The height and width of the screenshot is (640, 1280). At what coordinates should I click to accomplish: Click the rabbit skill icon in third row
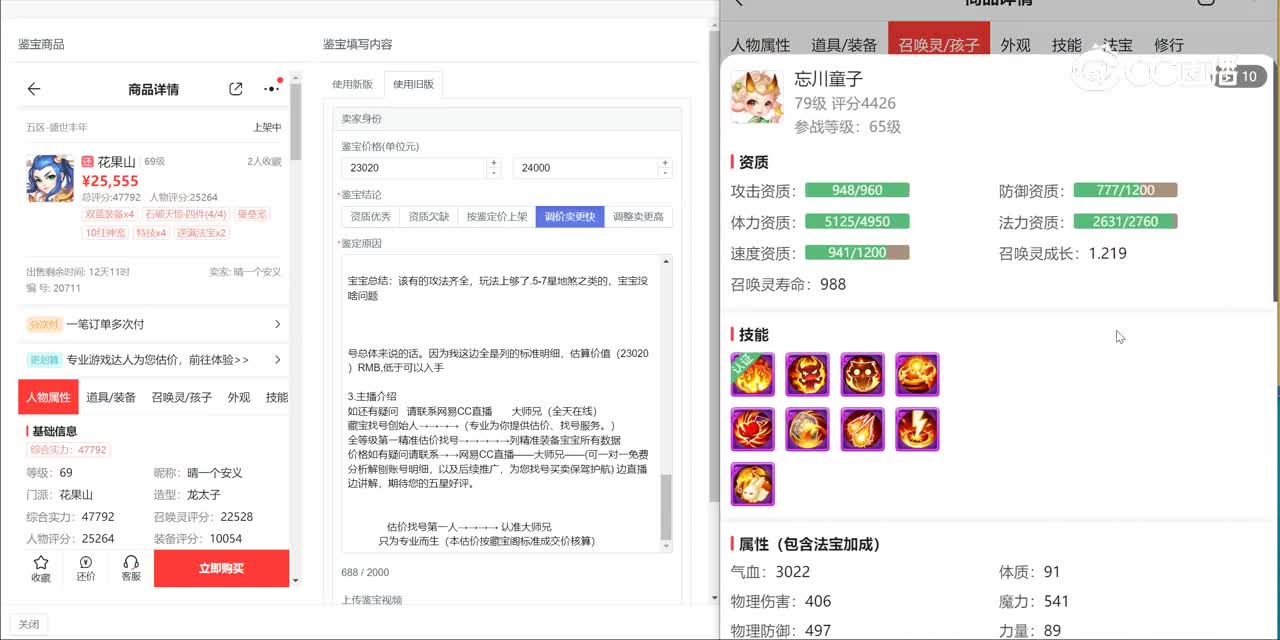pos(752,484)
